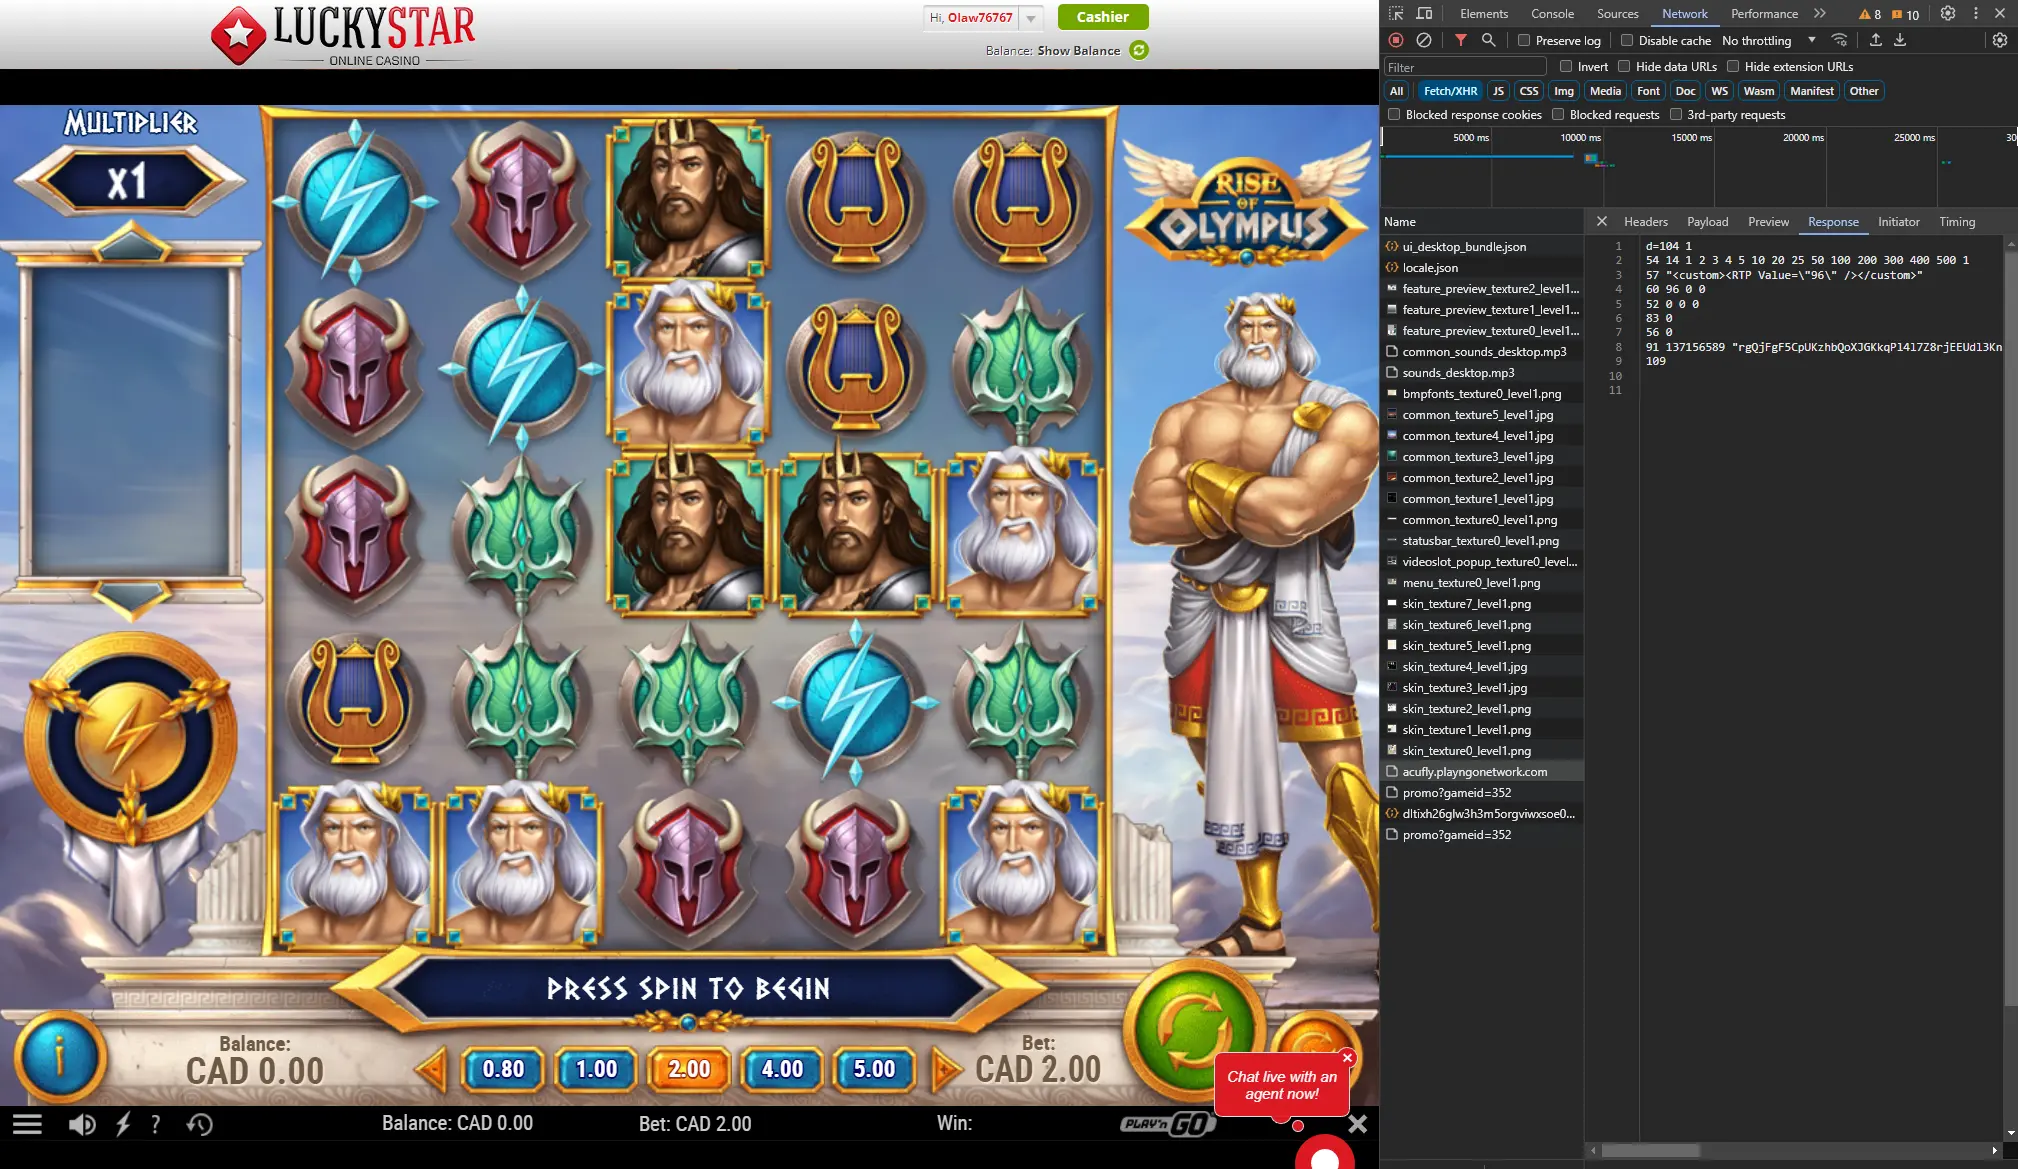Open game history clock icon
Image resolution: width=2018 pixels, height=1169 pixels.
199,1124
